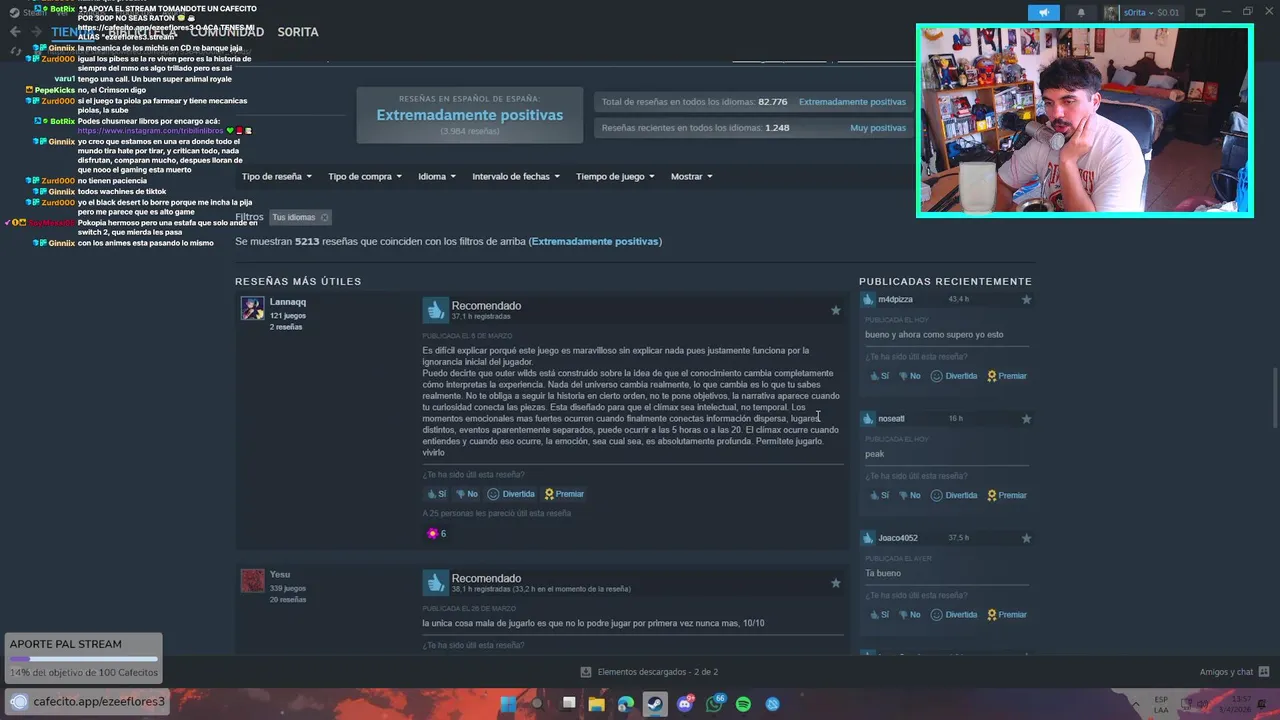Vote No on noseatl's review
Screen dimensions: 1280x720
click(x=909, y=495)
